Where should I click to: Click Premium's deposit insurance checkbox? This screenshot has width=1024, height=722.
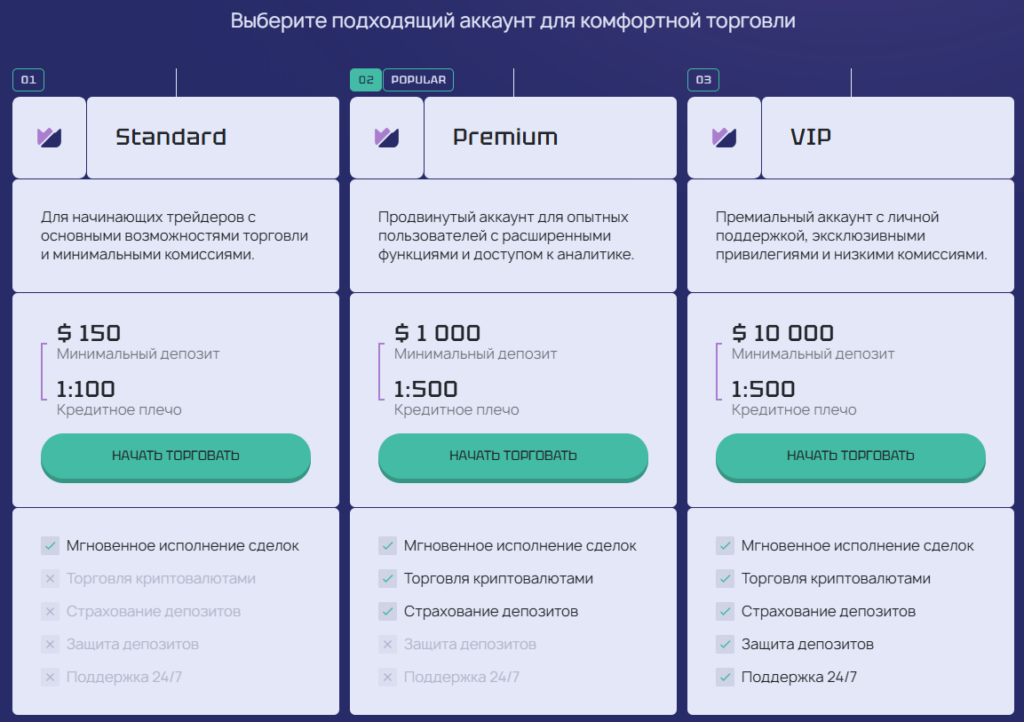(387, 612)
